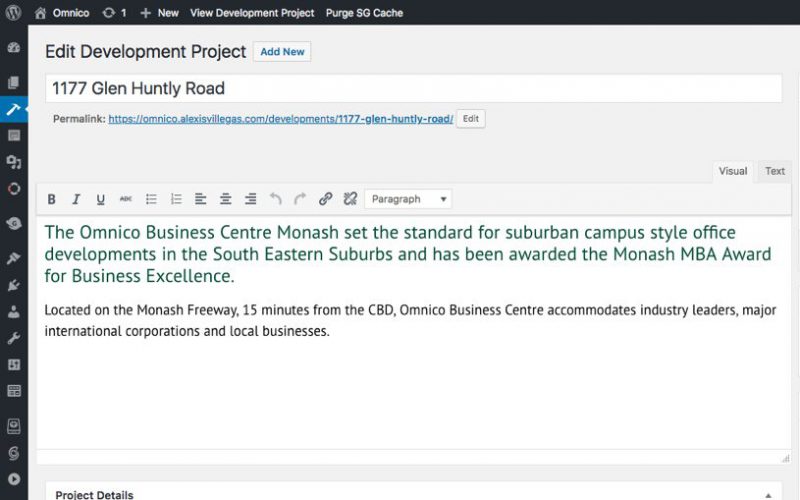Collapse the Project Details panel arrow
The image size is (800, 500).
coord(768,495)
